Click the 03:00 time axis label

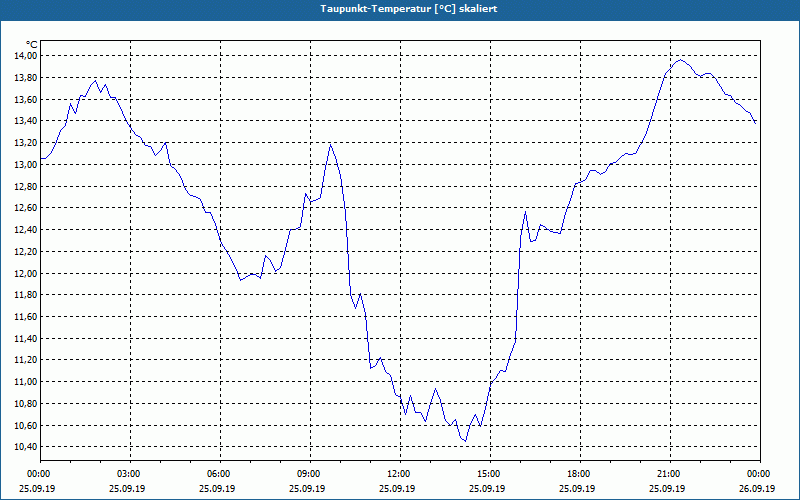[130, 474]
